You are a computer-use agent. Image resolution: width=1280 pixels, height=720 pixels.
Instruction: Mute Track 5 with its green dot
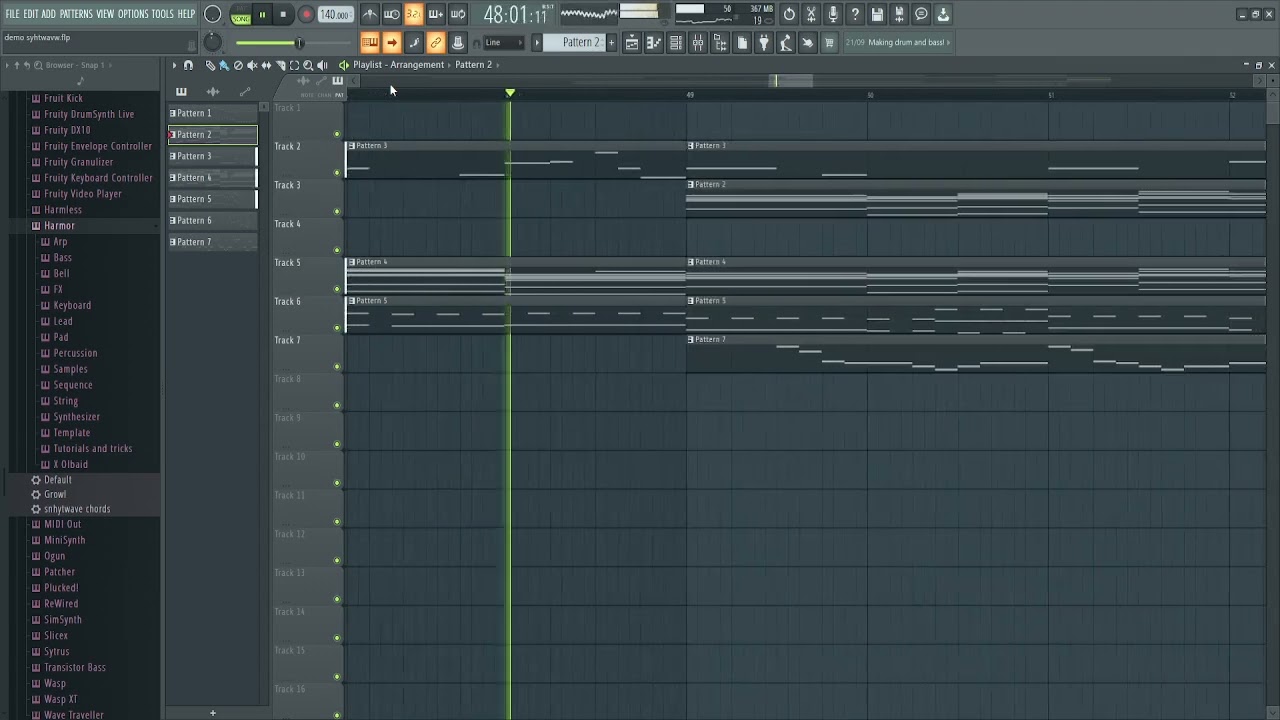point(337,289)
